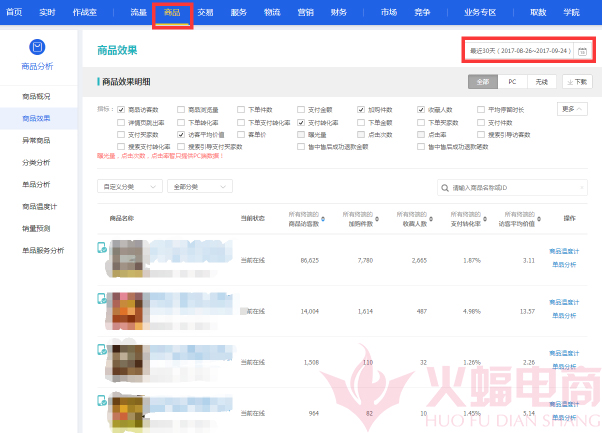Open the 自定义分类 dropdown
The image size is (602, 433).
tap(128, 186)
